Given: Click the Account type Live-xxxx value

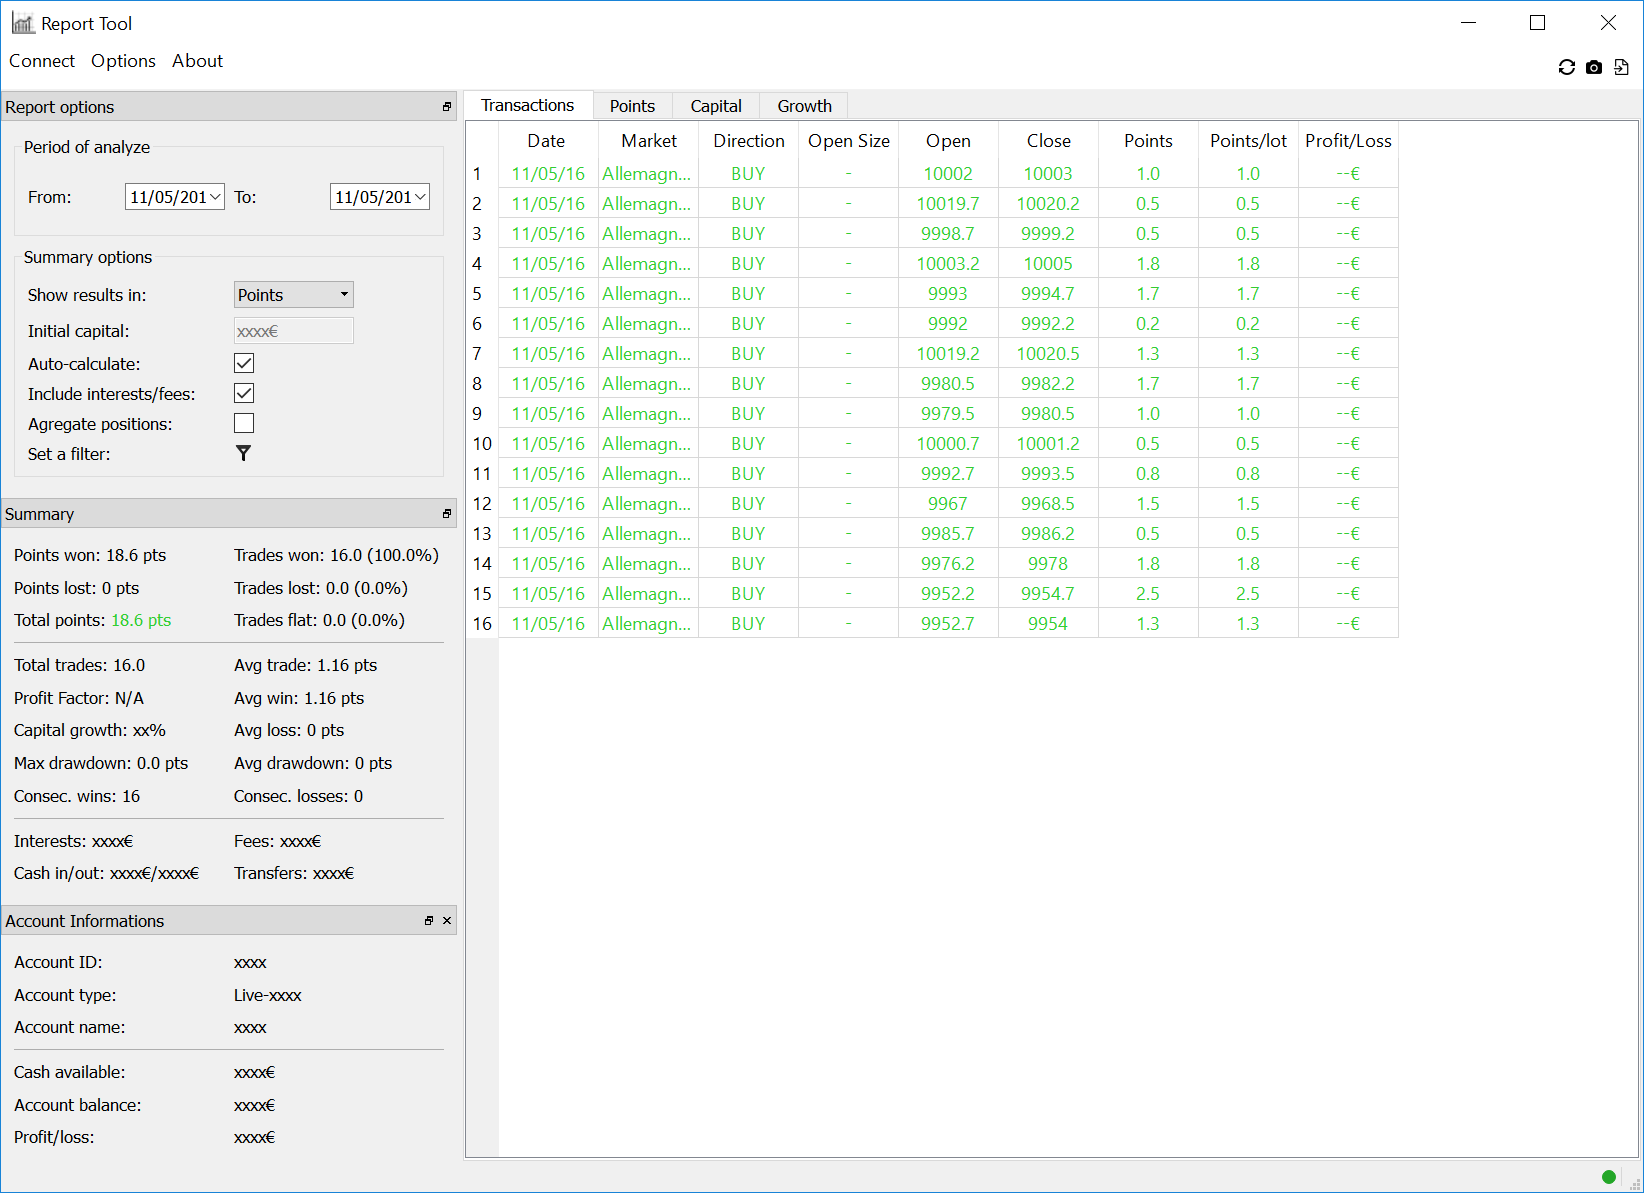Looking at the screenshot, I should [268, 995].
